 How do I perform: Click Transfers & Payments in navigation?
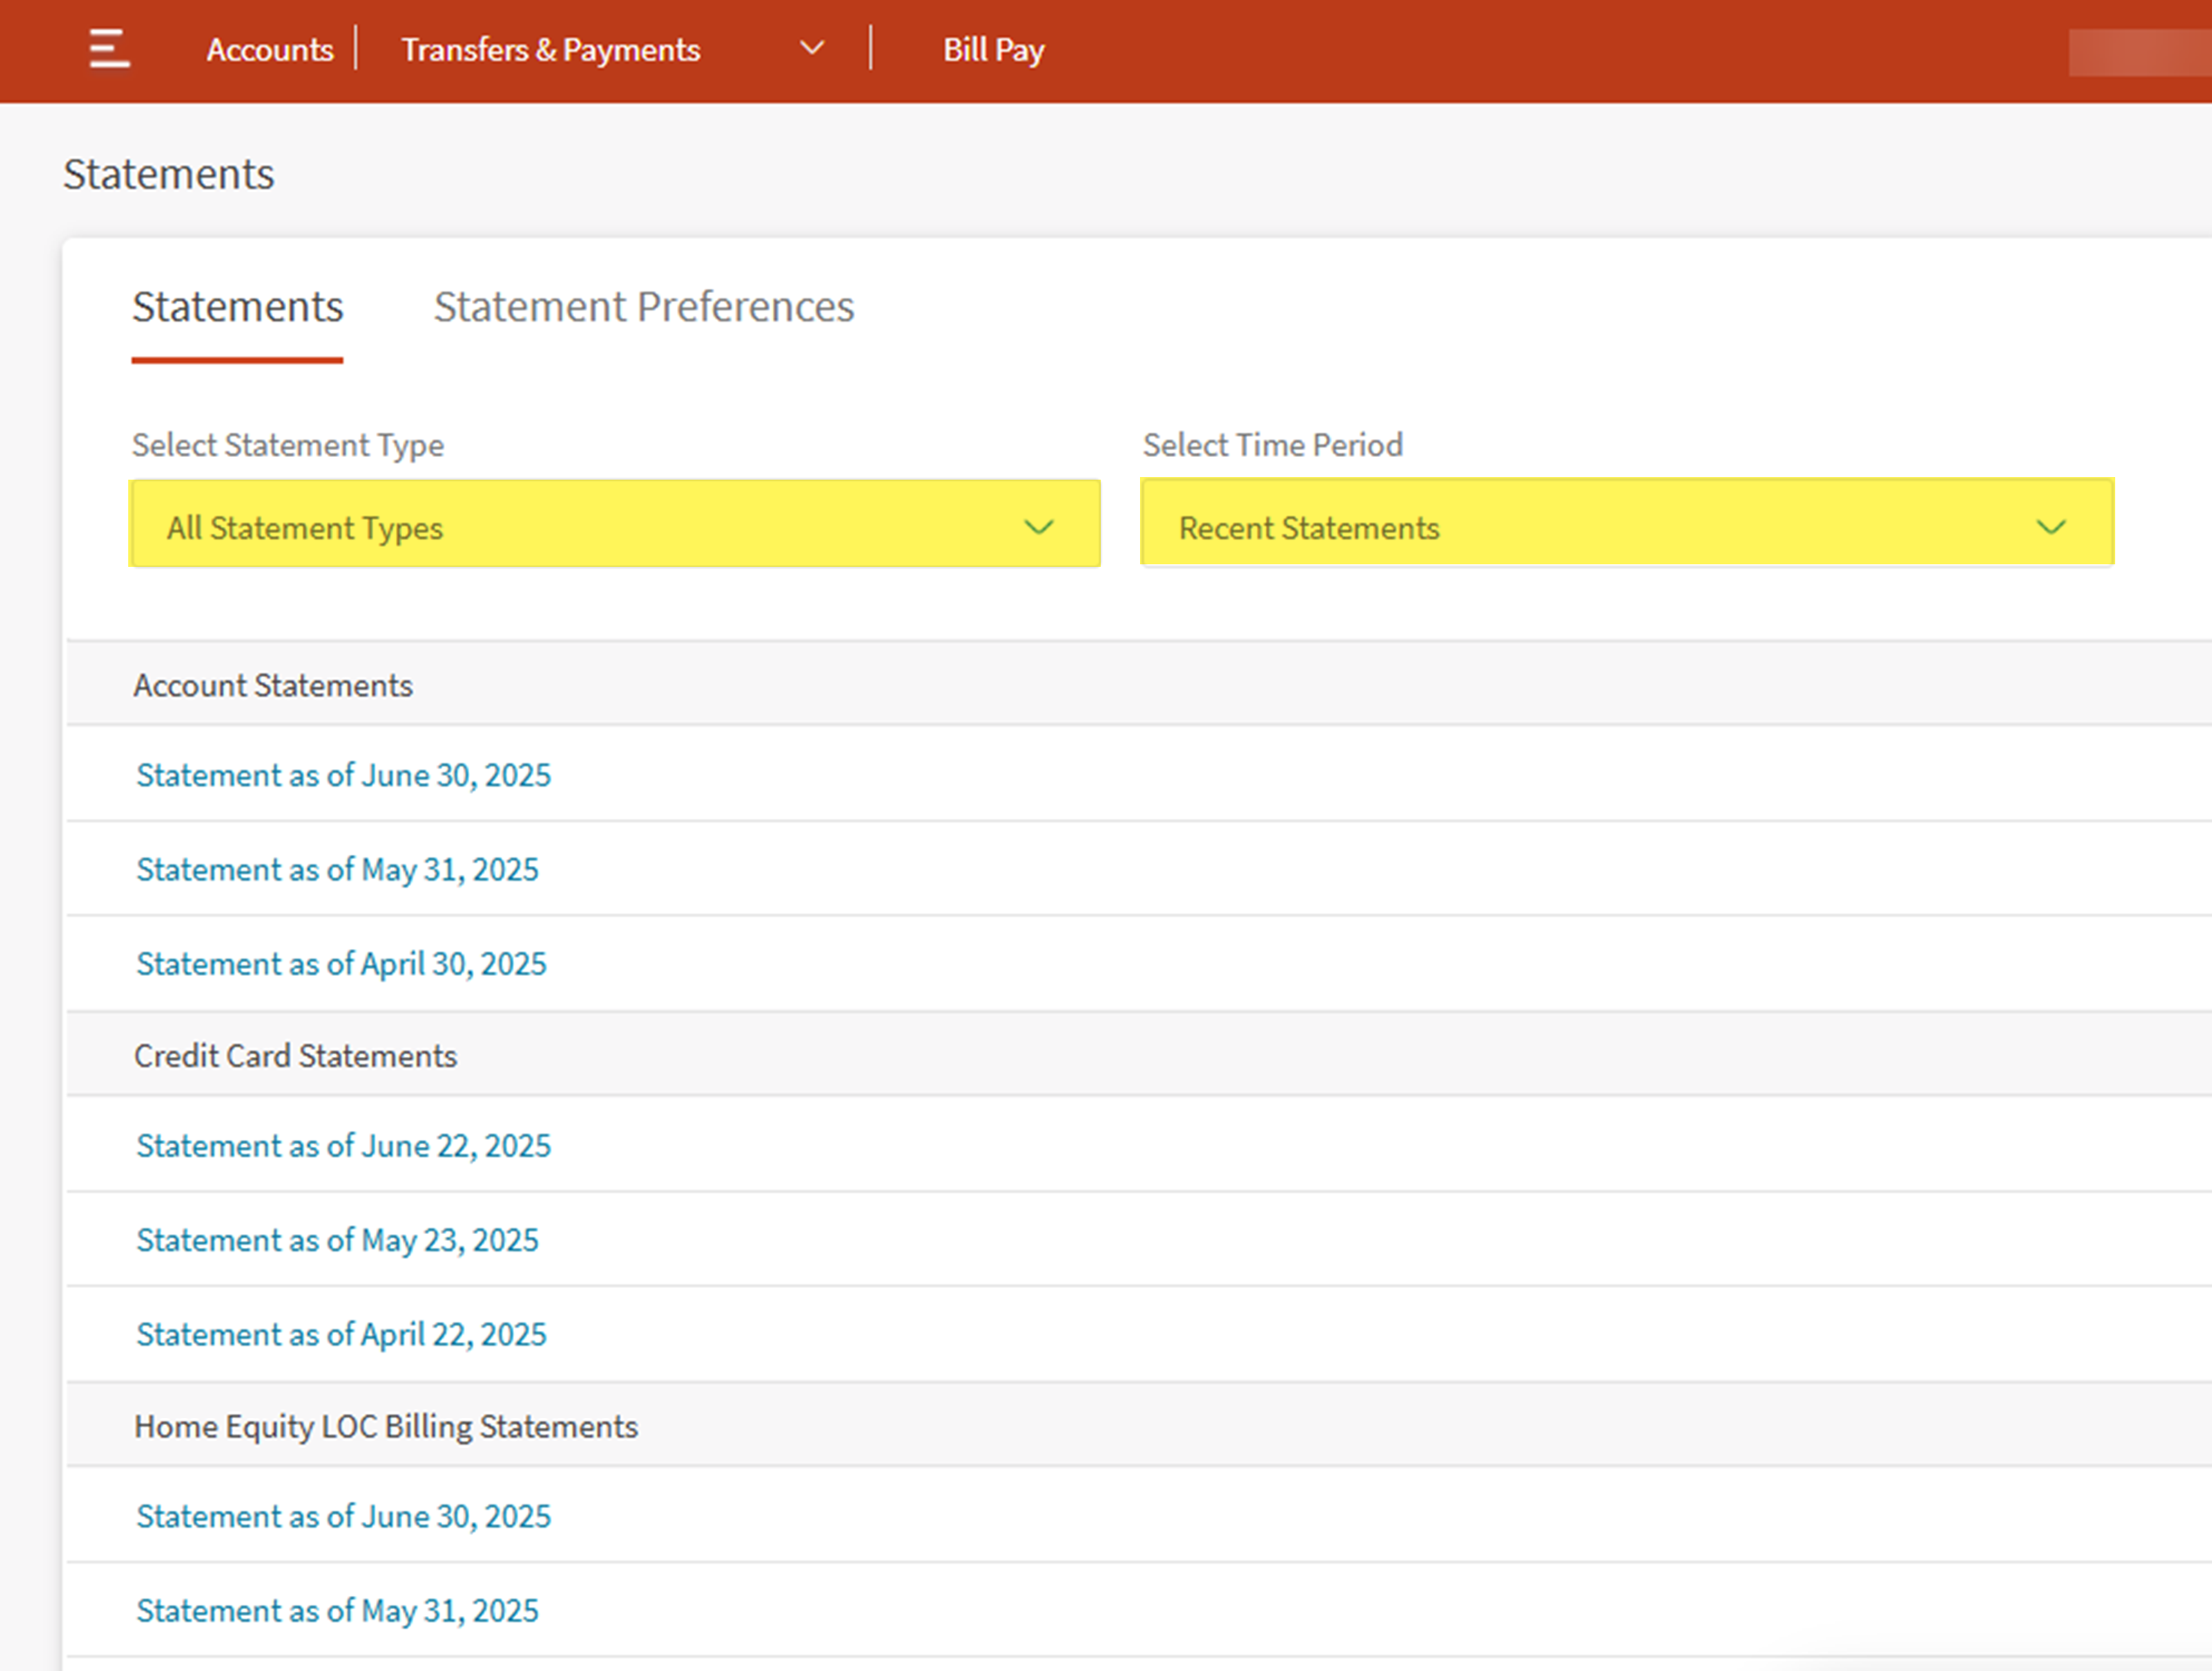pyautogui.click(x=550, y=50)
